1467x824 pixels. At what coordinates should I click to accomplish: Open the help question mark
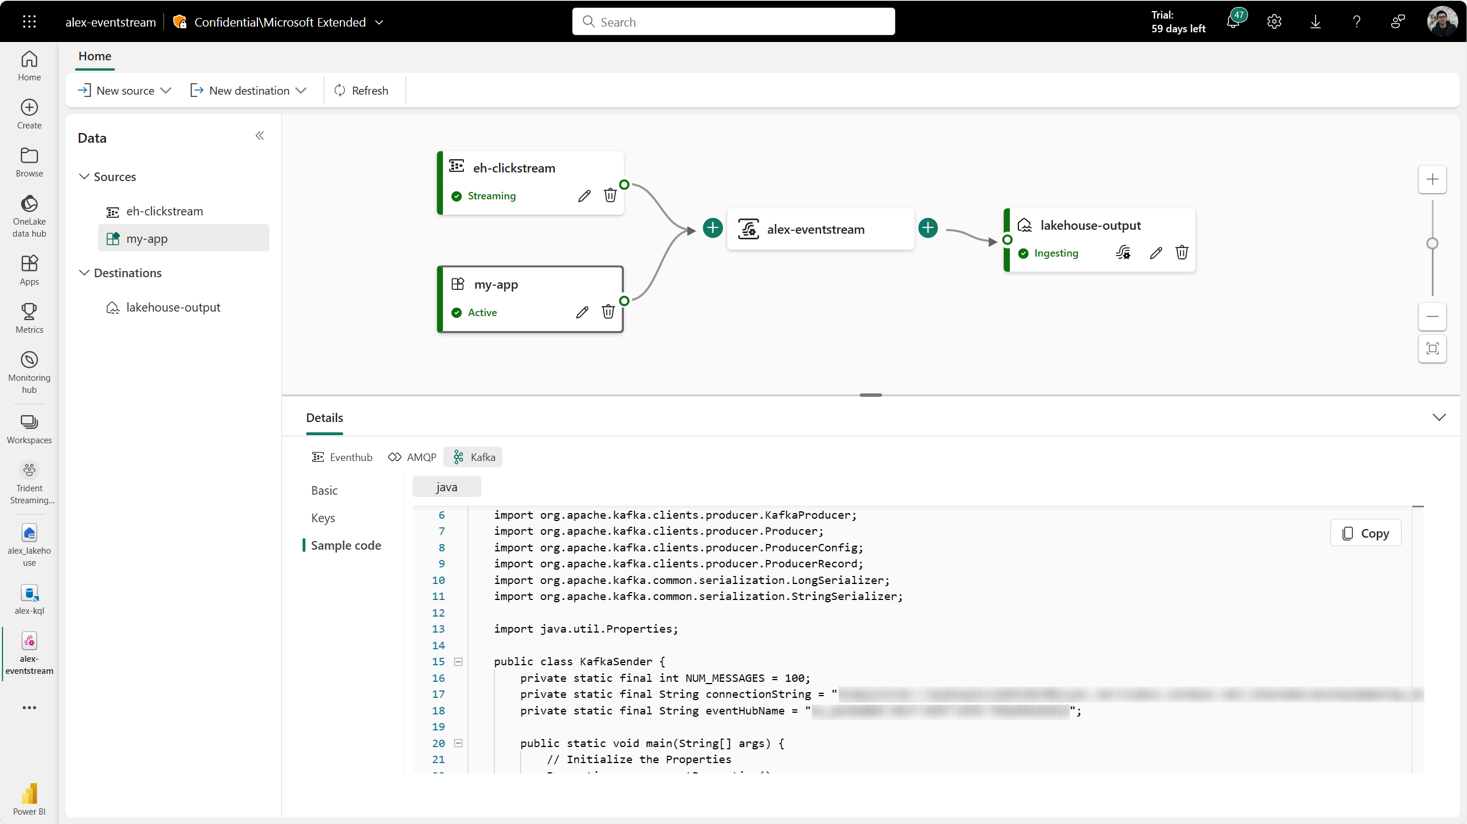point(1356,21)
